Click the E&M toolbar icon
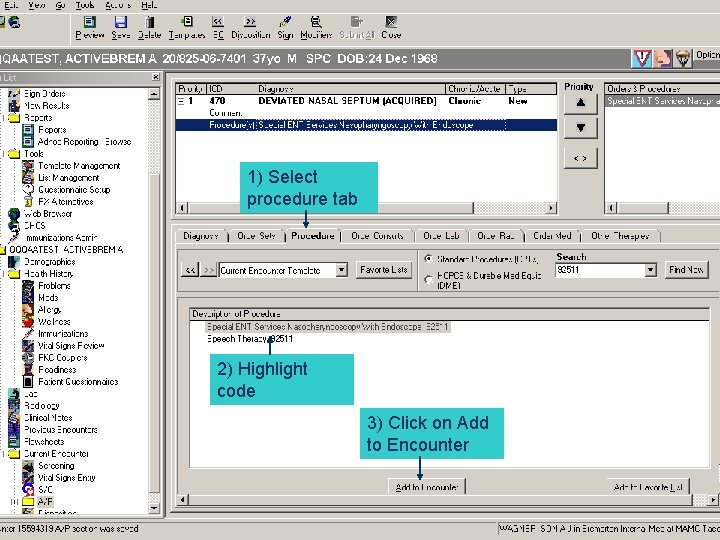This screenshot has width=720, height=540. point(218,28)
